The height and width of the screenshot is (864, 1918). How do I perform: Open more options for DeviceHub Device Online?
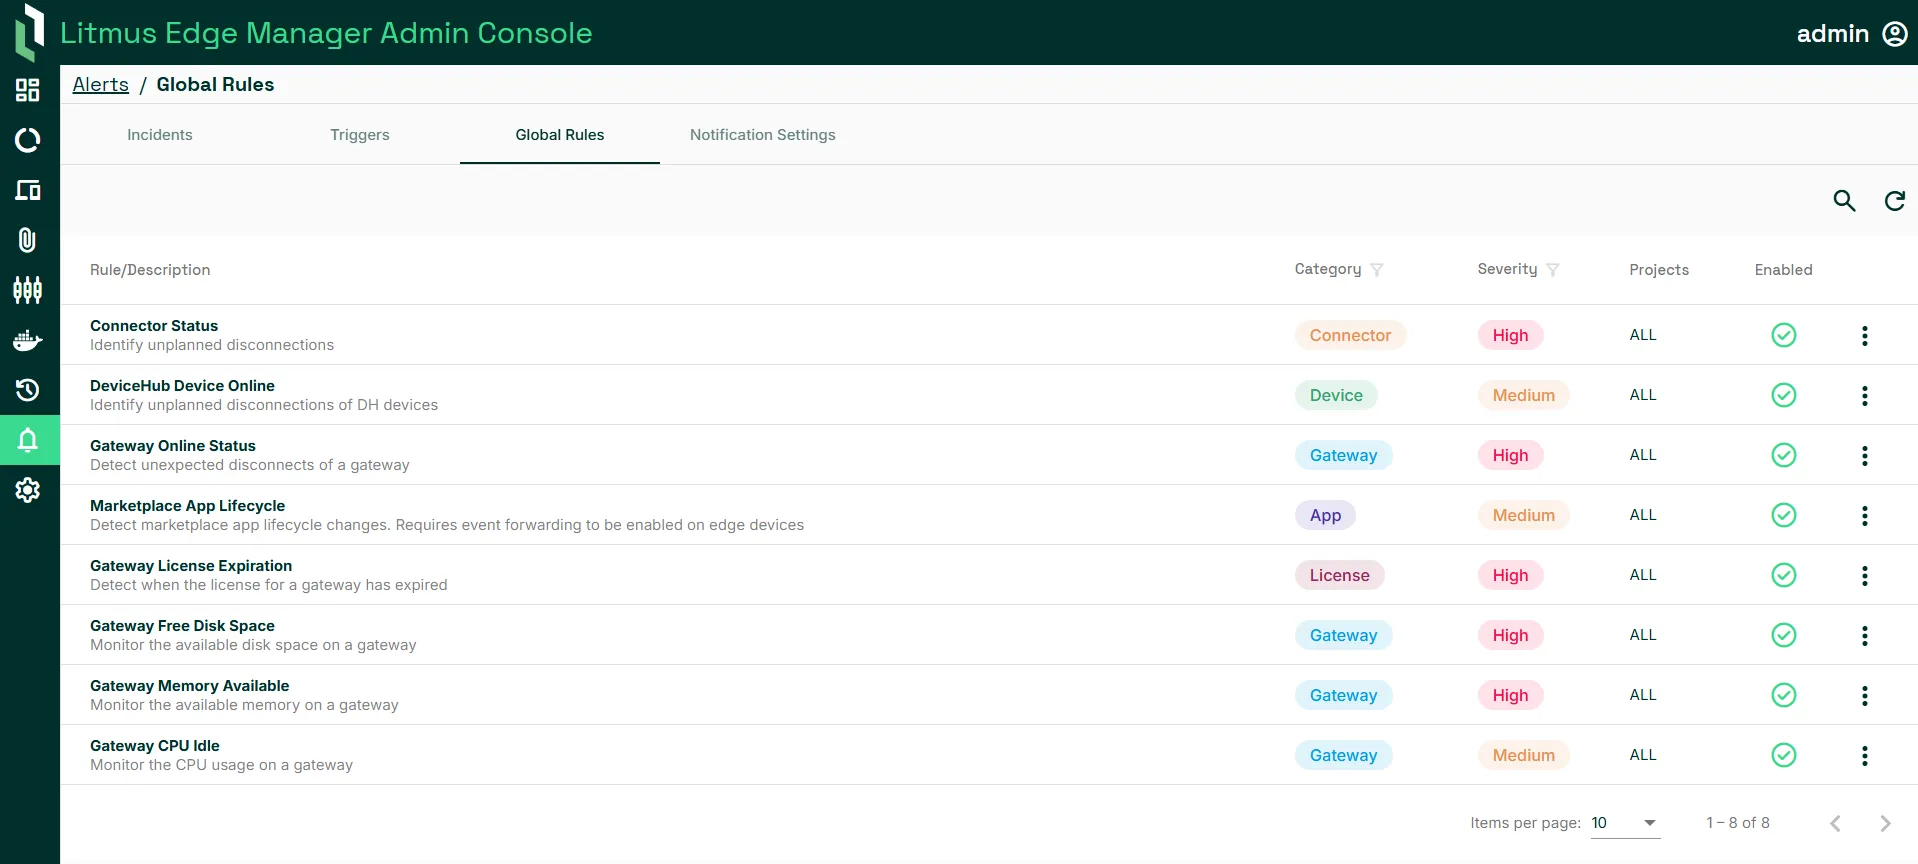point(1865,396)
